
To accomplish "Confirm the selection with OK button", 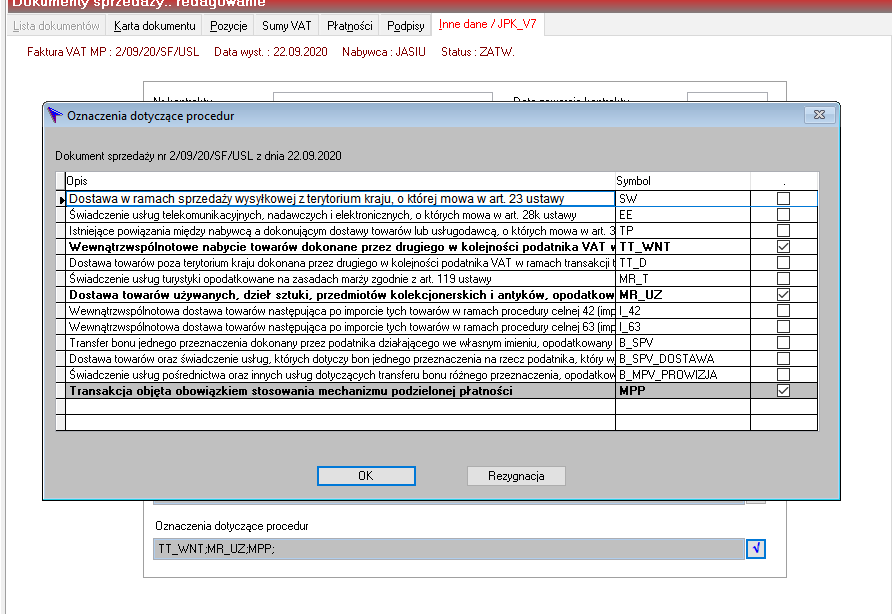I will point(366,476).
